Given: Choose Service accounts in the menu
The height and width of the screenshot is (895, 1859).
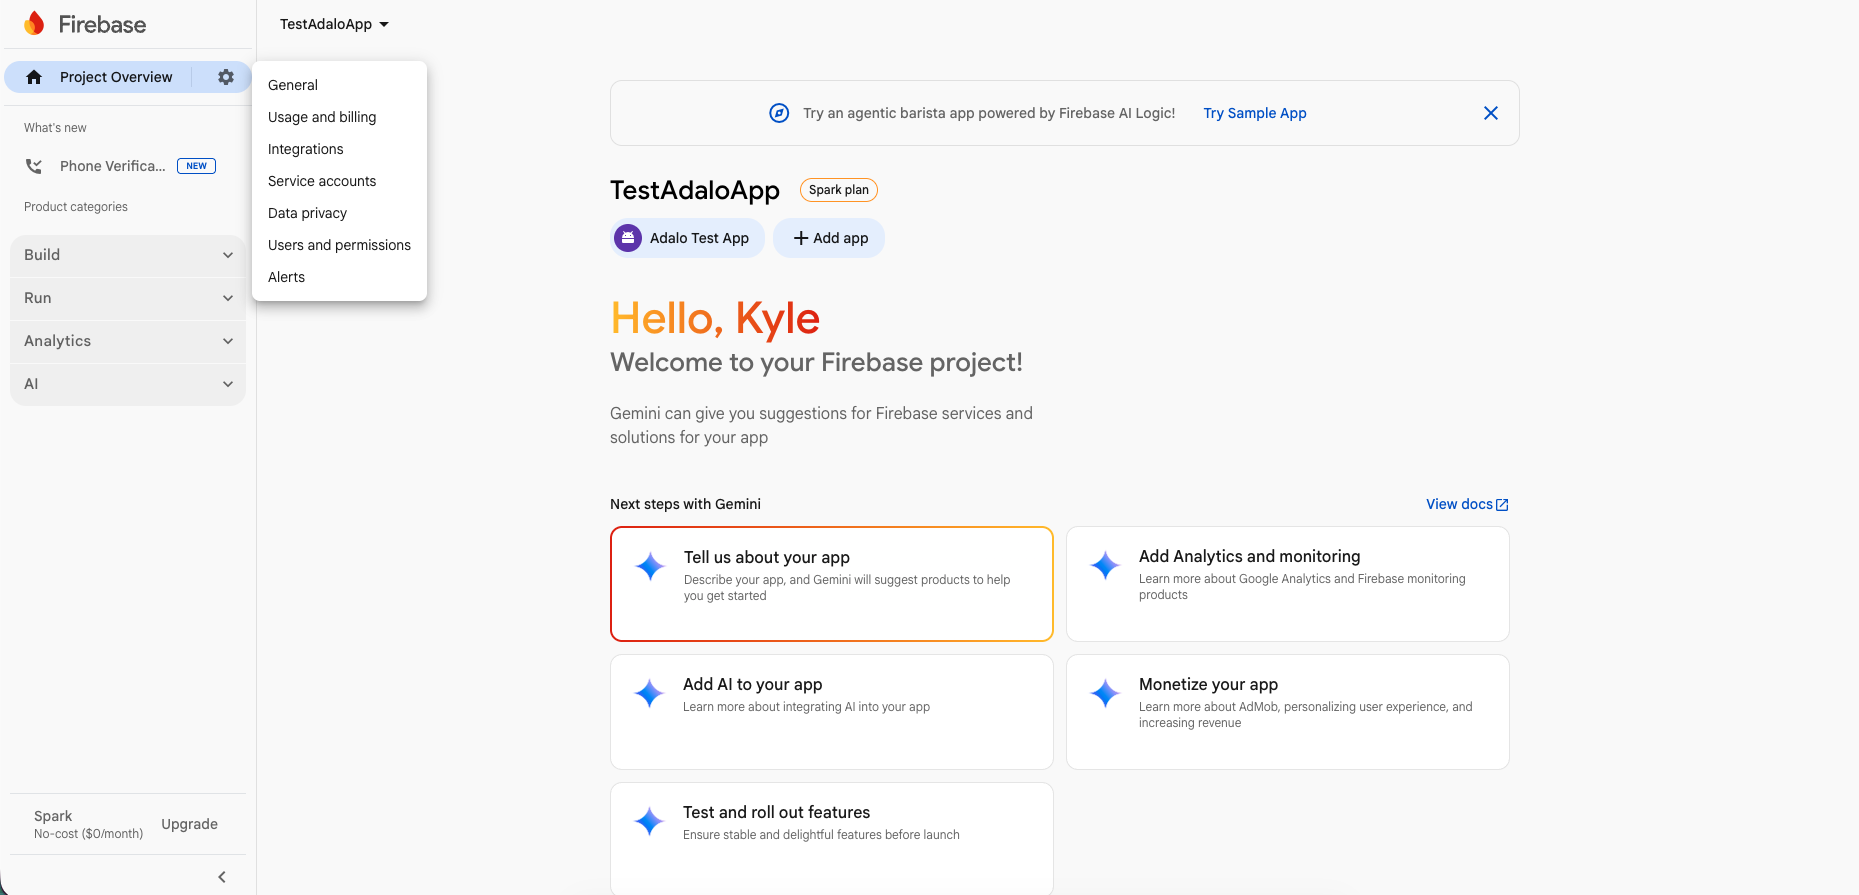Looking at the screenshot, I should pos(322,181).
